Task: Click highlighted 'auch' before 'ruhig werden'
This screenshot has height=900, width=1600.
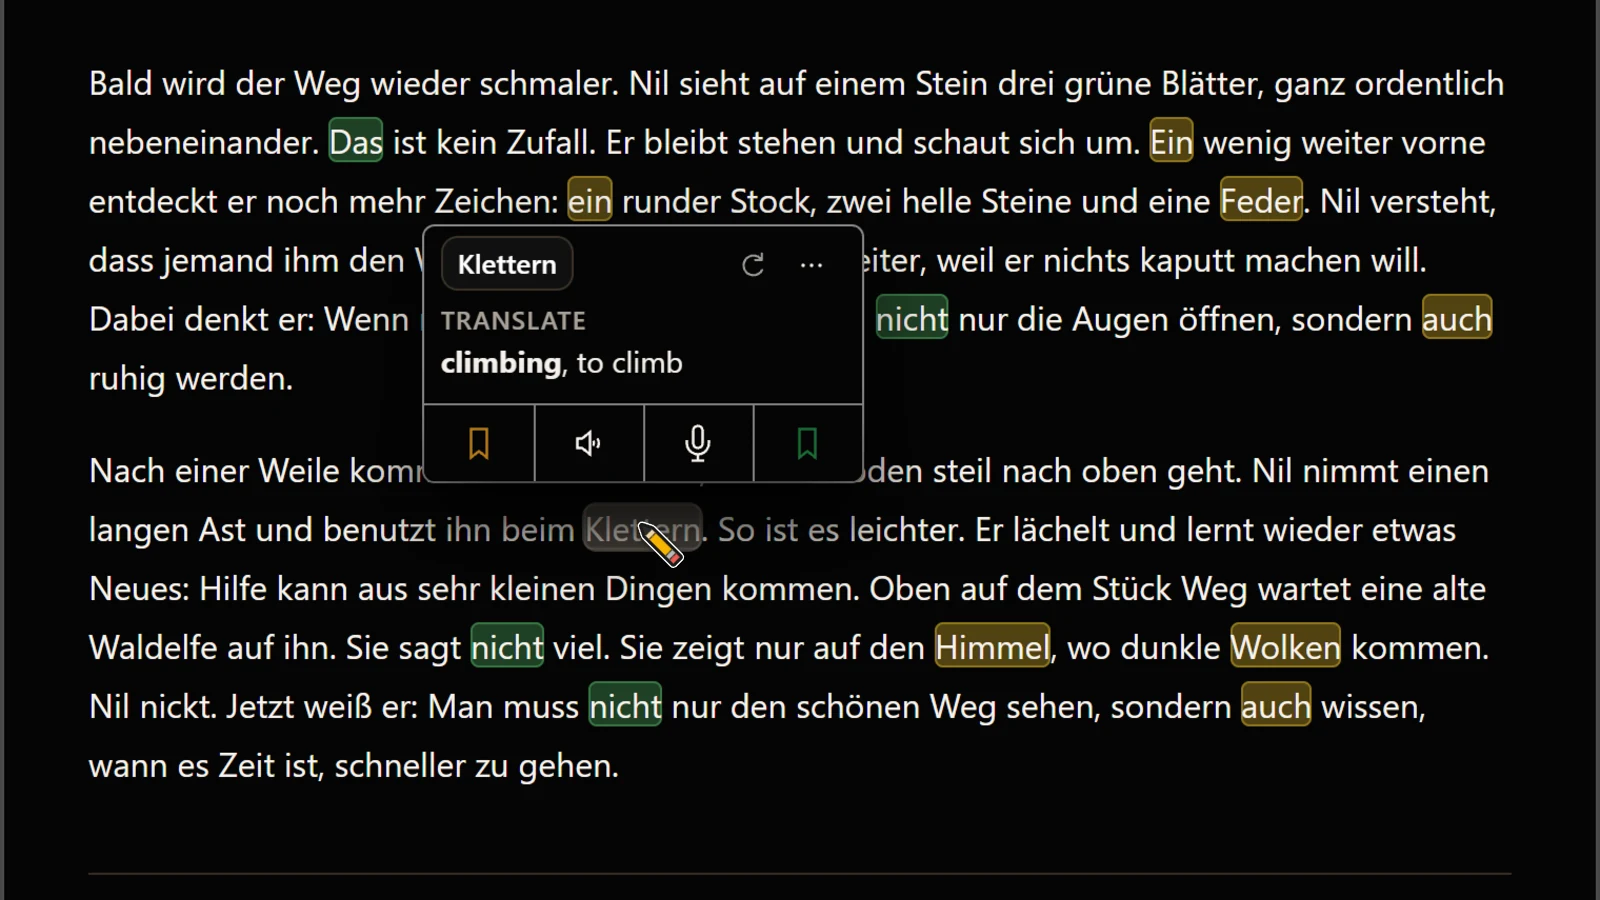Action: click(x=1457, y=319)
